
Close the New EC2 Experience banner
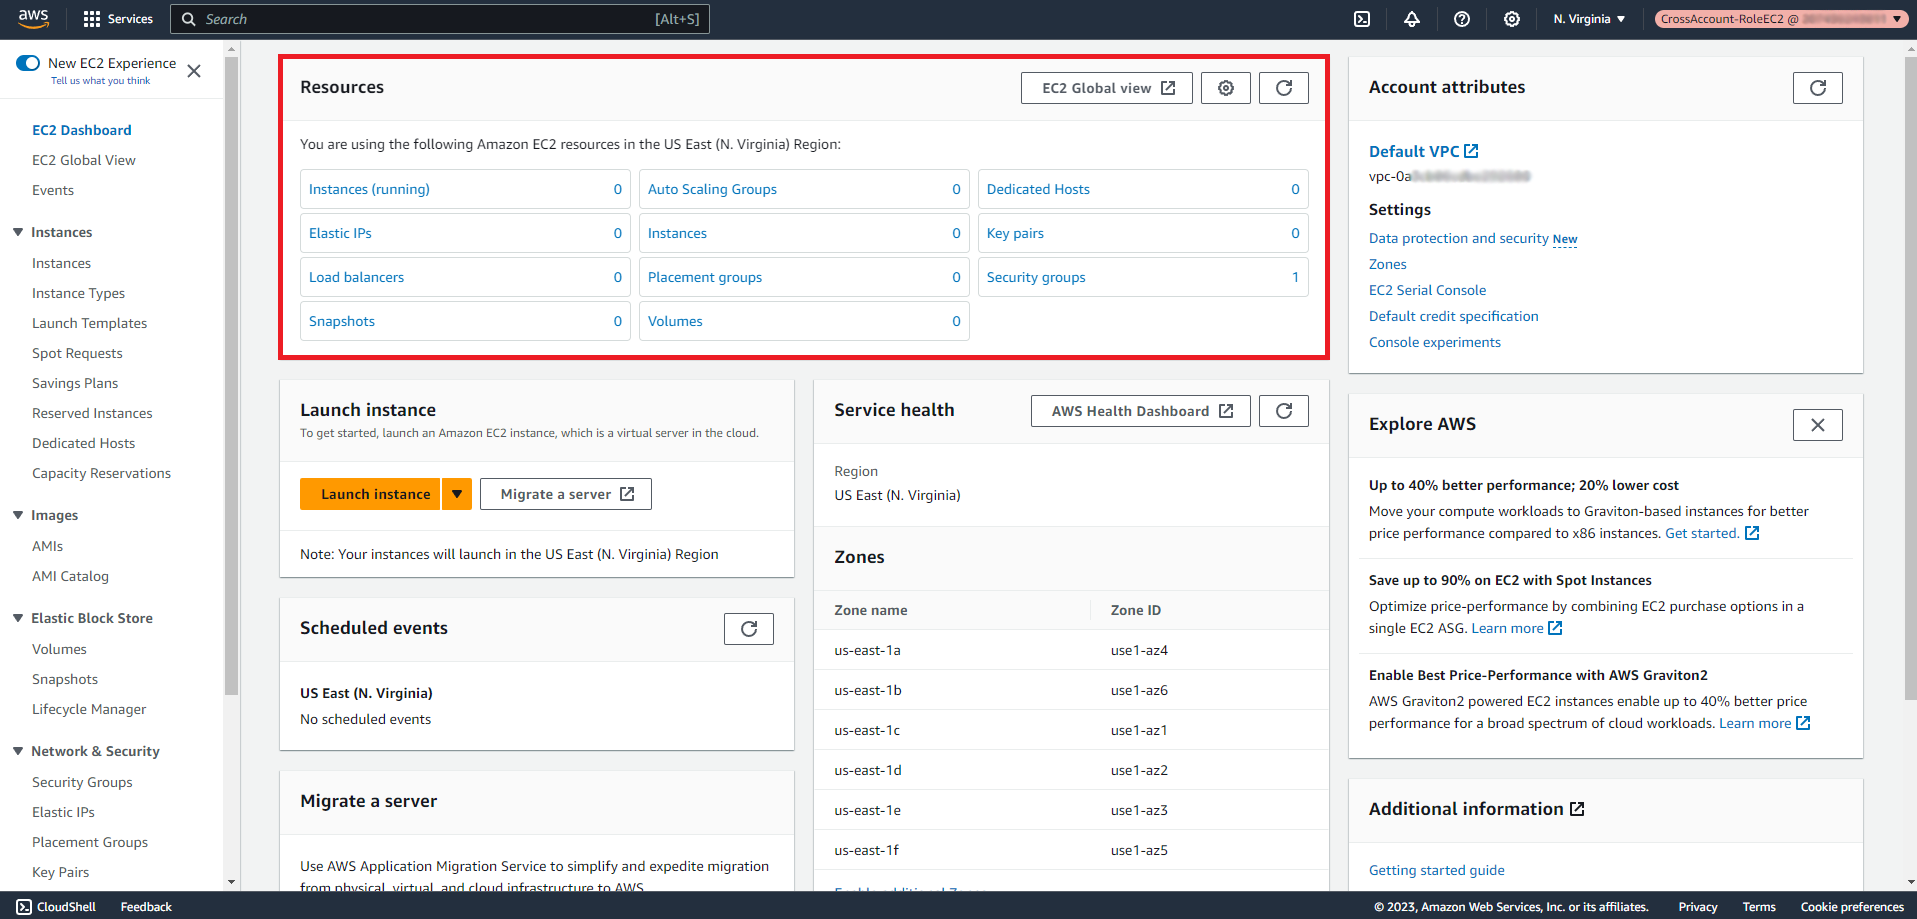click(194, 71)
